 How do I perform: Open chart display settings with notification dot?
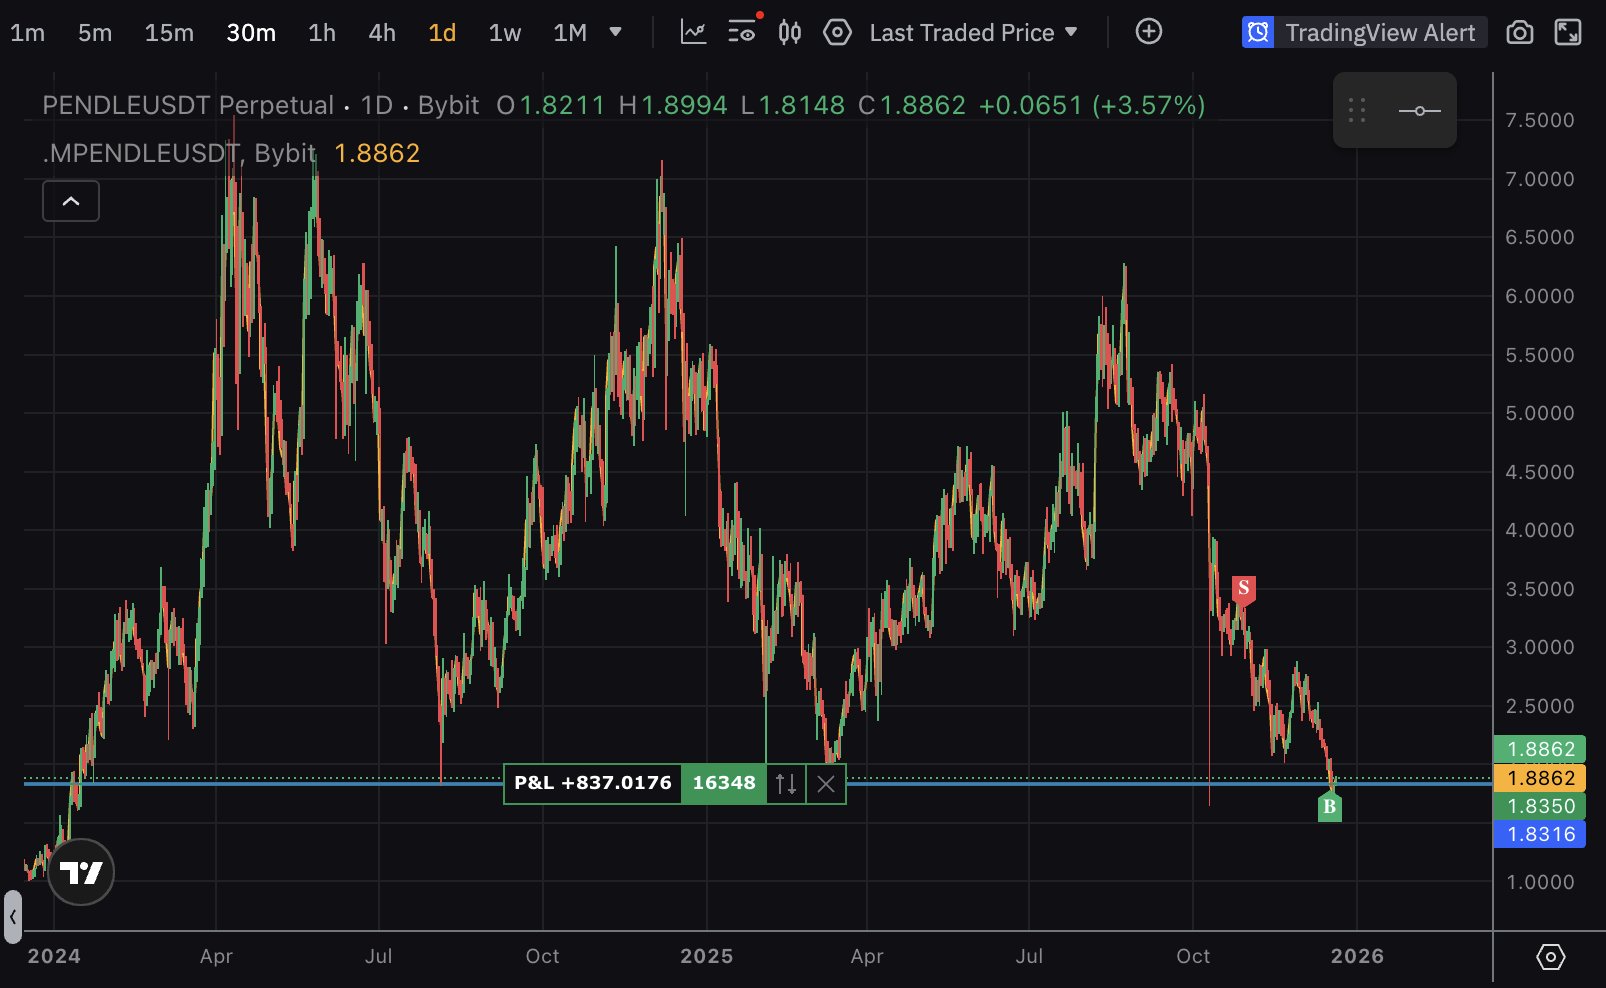tap(743, 32)
